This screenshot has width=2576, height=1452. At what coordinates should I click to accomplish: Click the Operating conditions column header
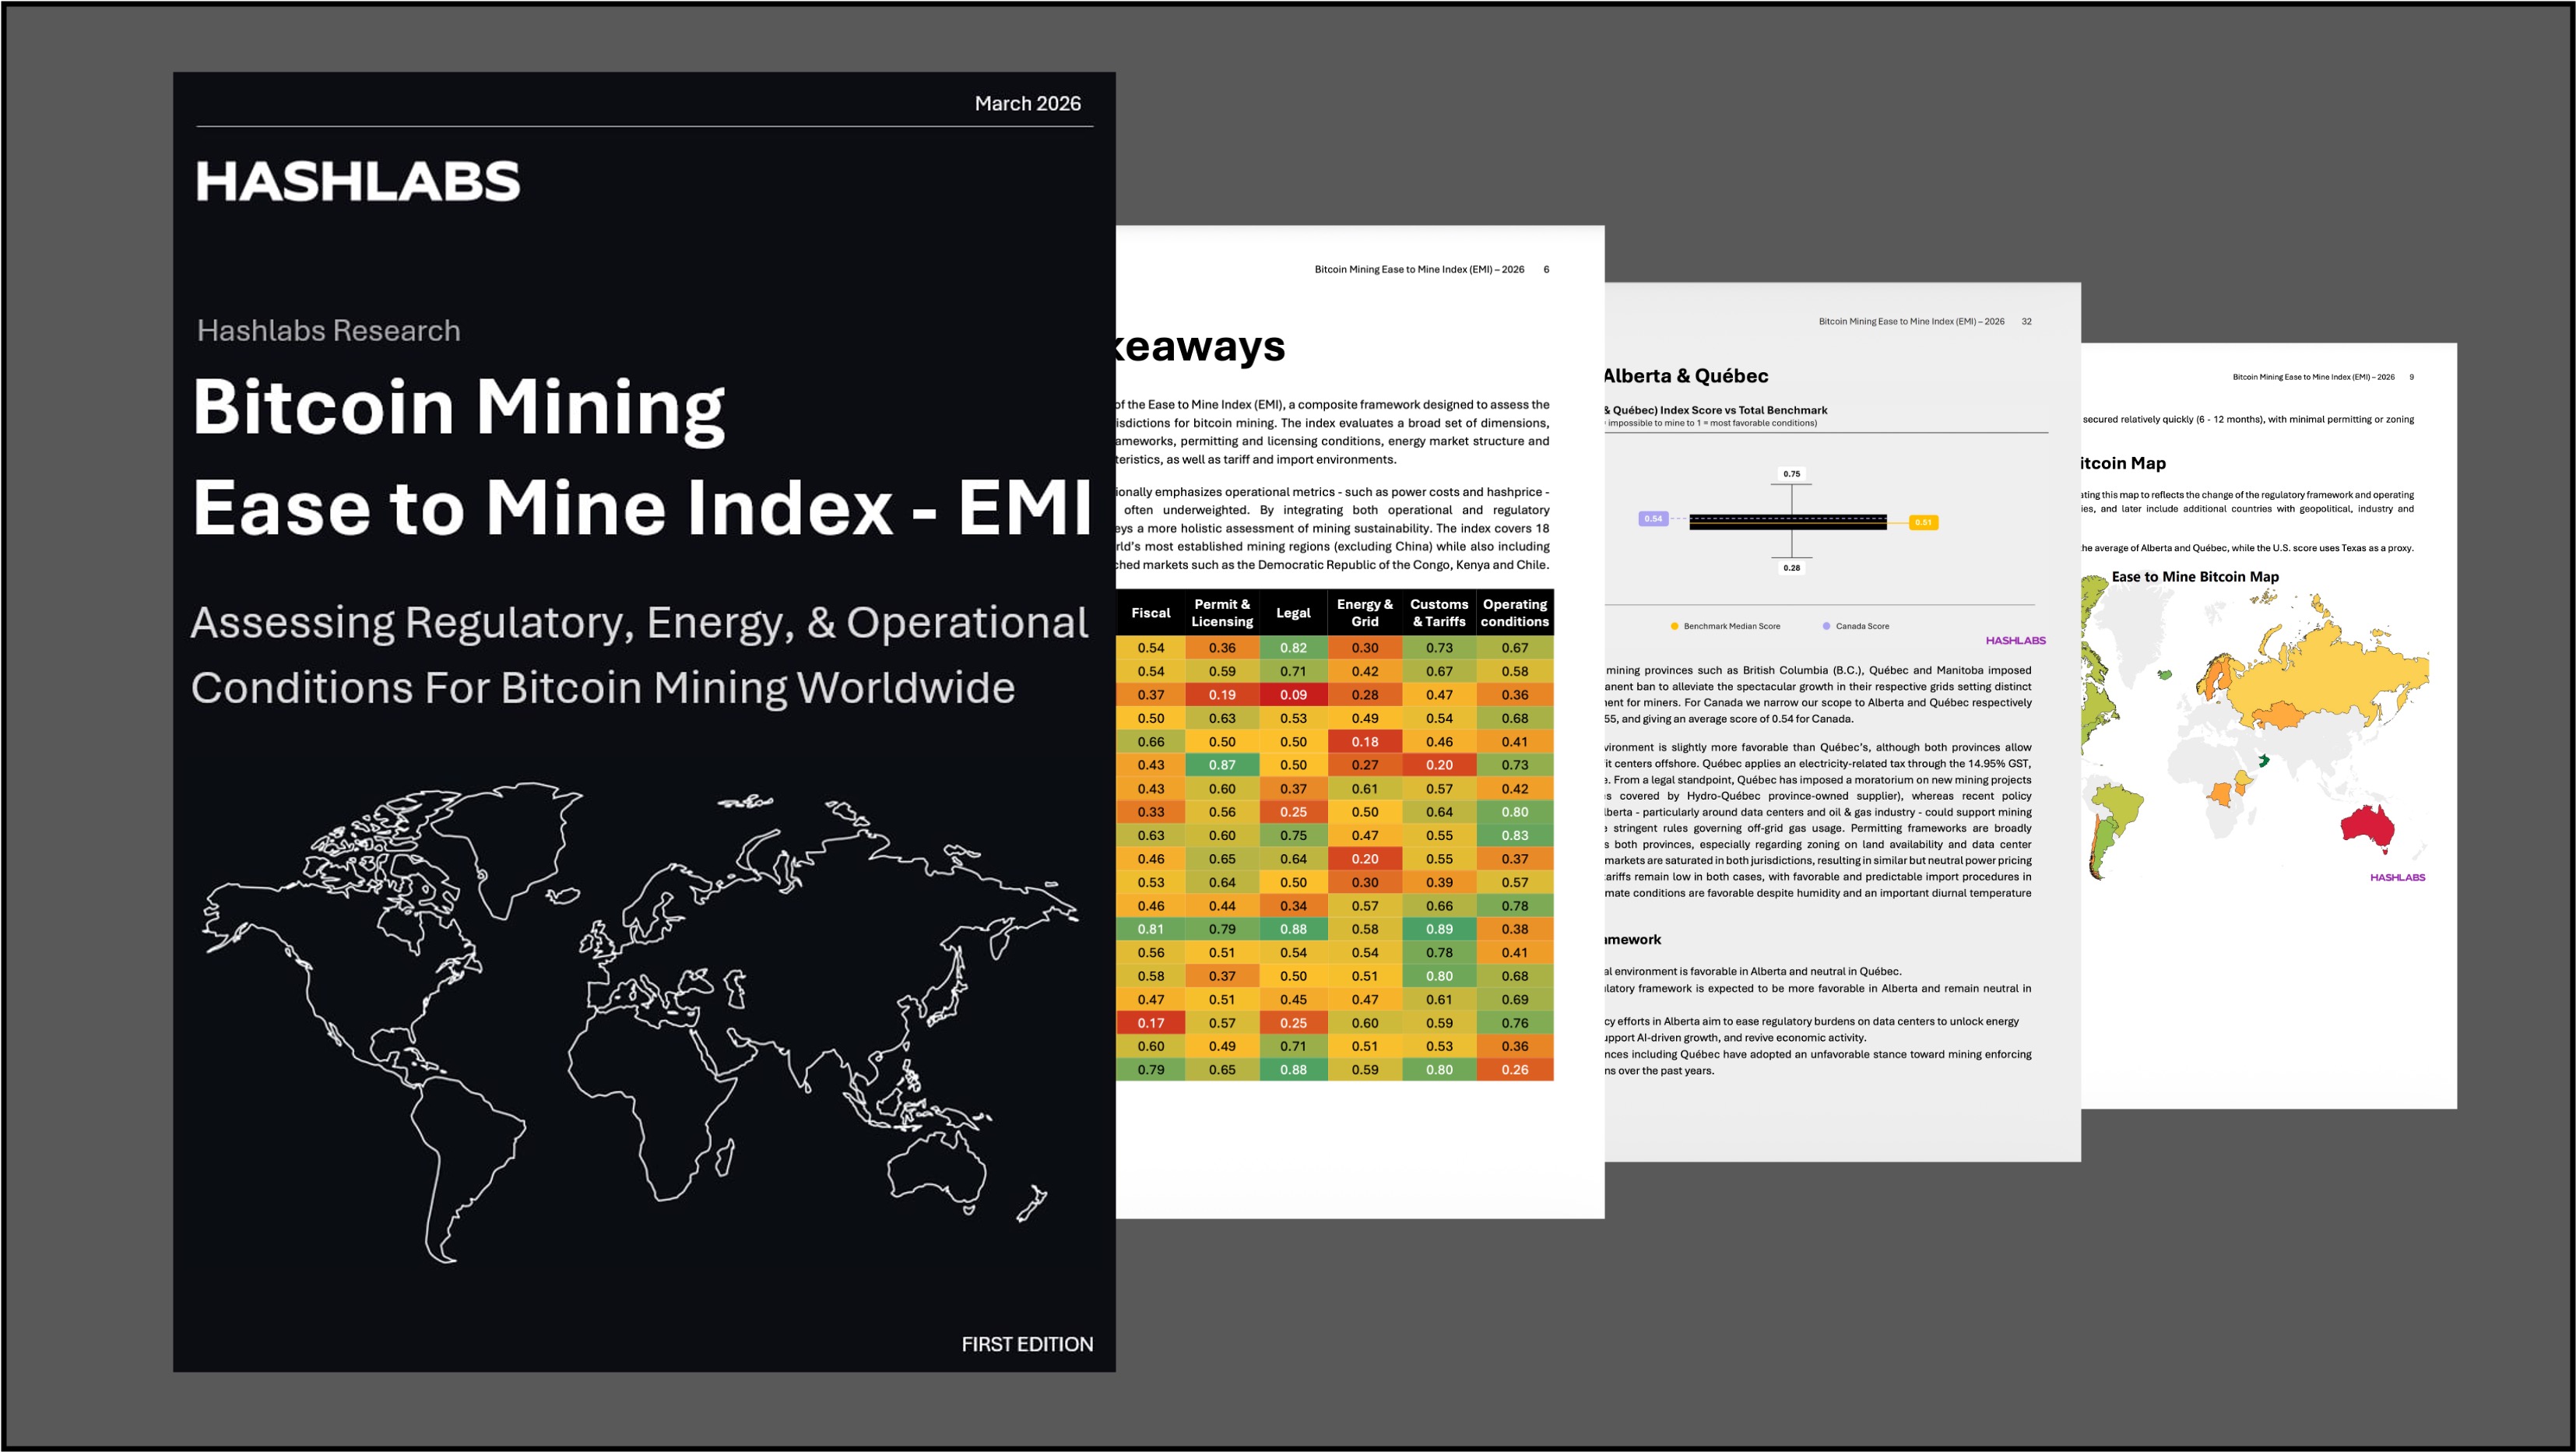pos(1514,612)
